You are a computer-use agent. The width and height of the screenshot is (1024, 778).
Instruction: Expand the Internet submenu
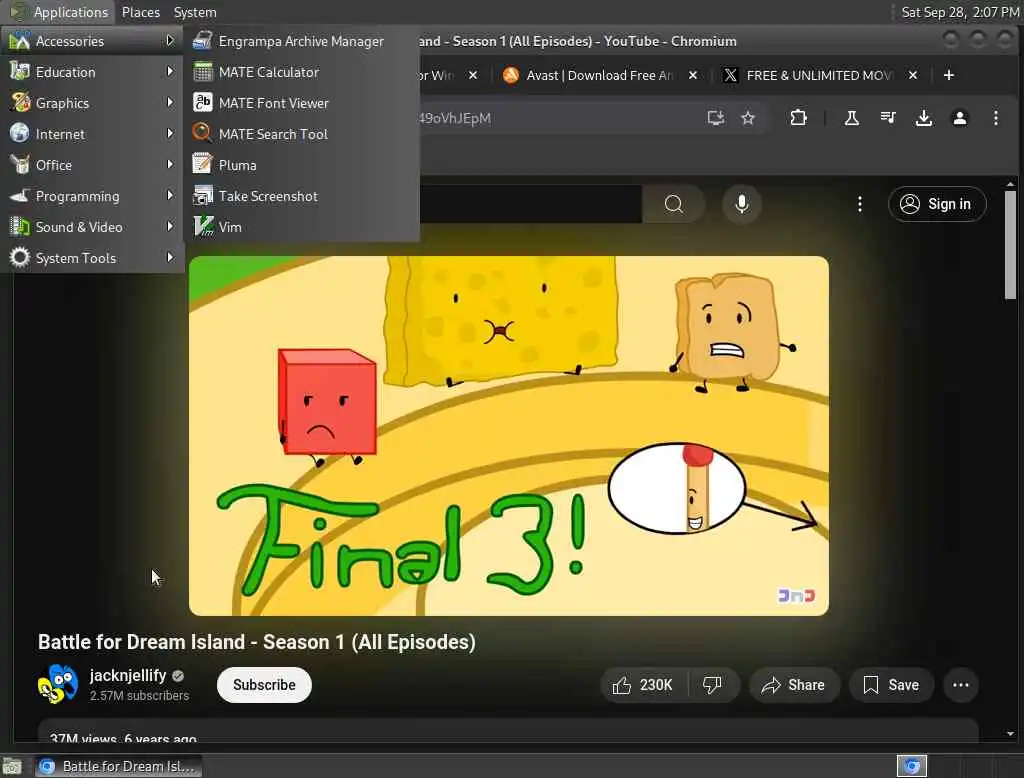(91, 134)
